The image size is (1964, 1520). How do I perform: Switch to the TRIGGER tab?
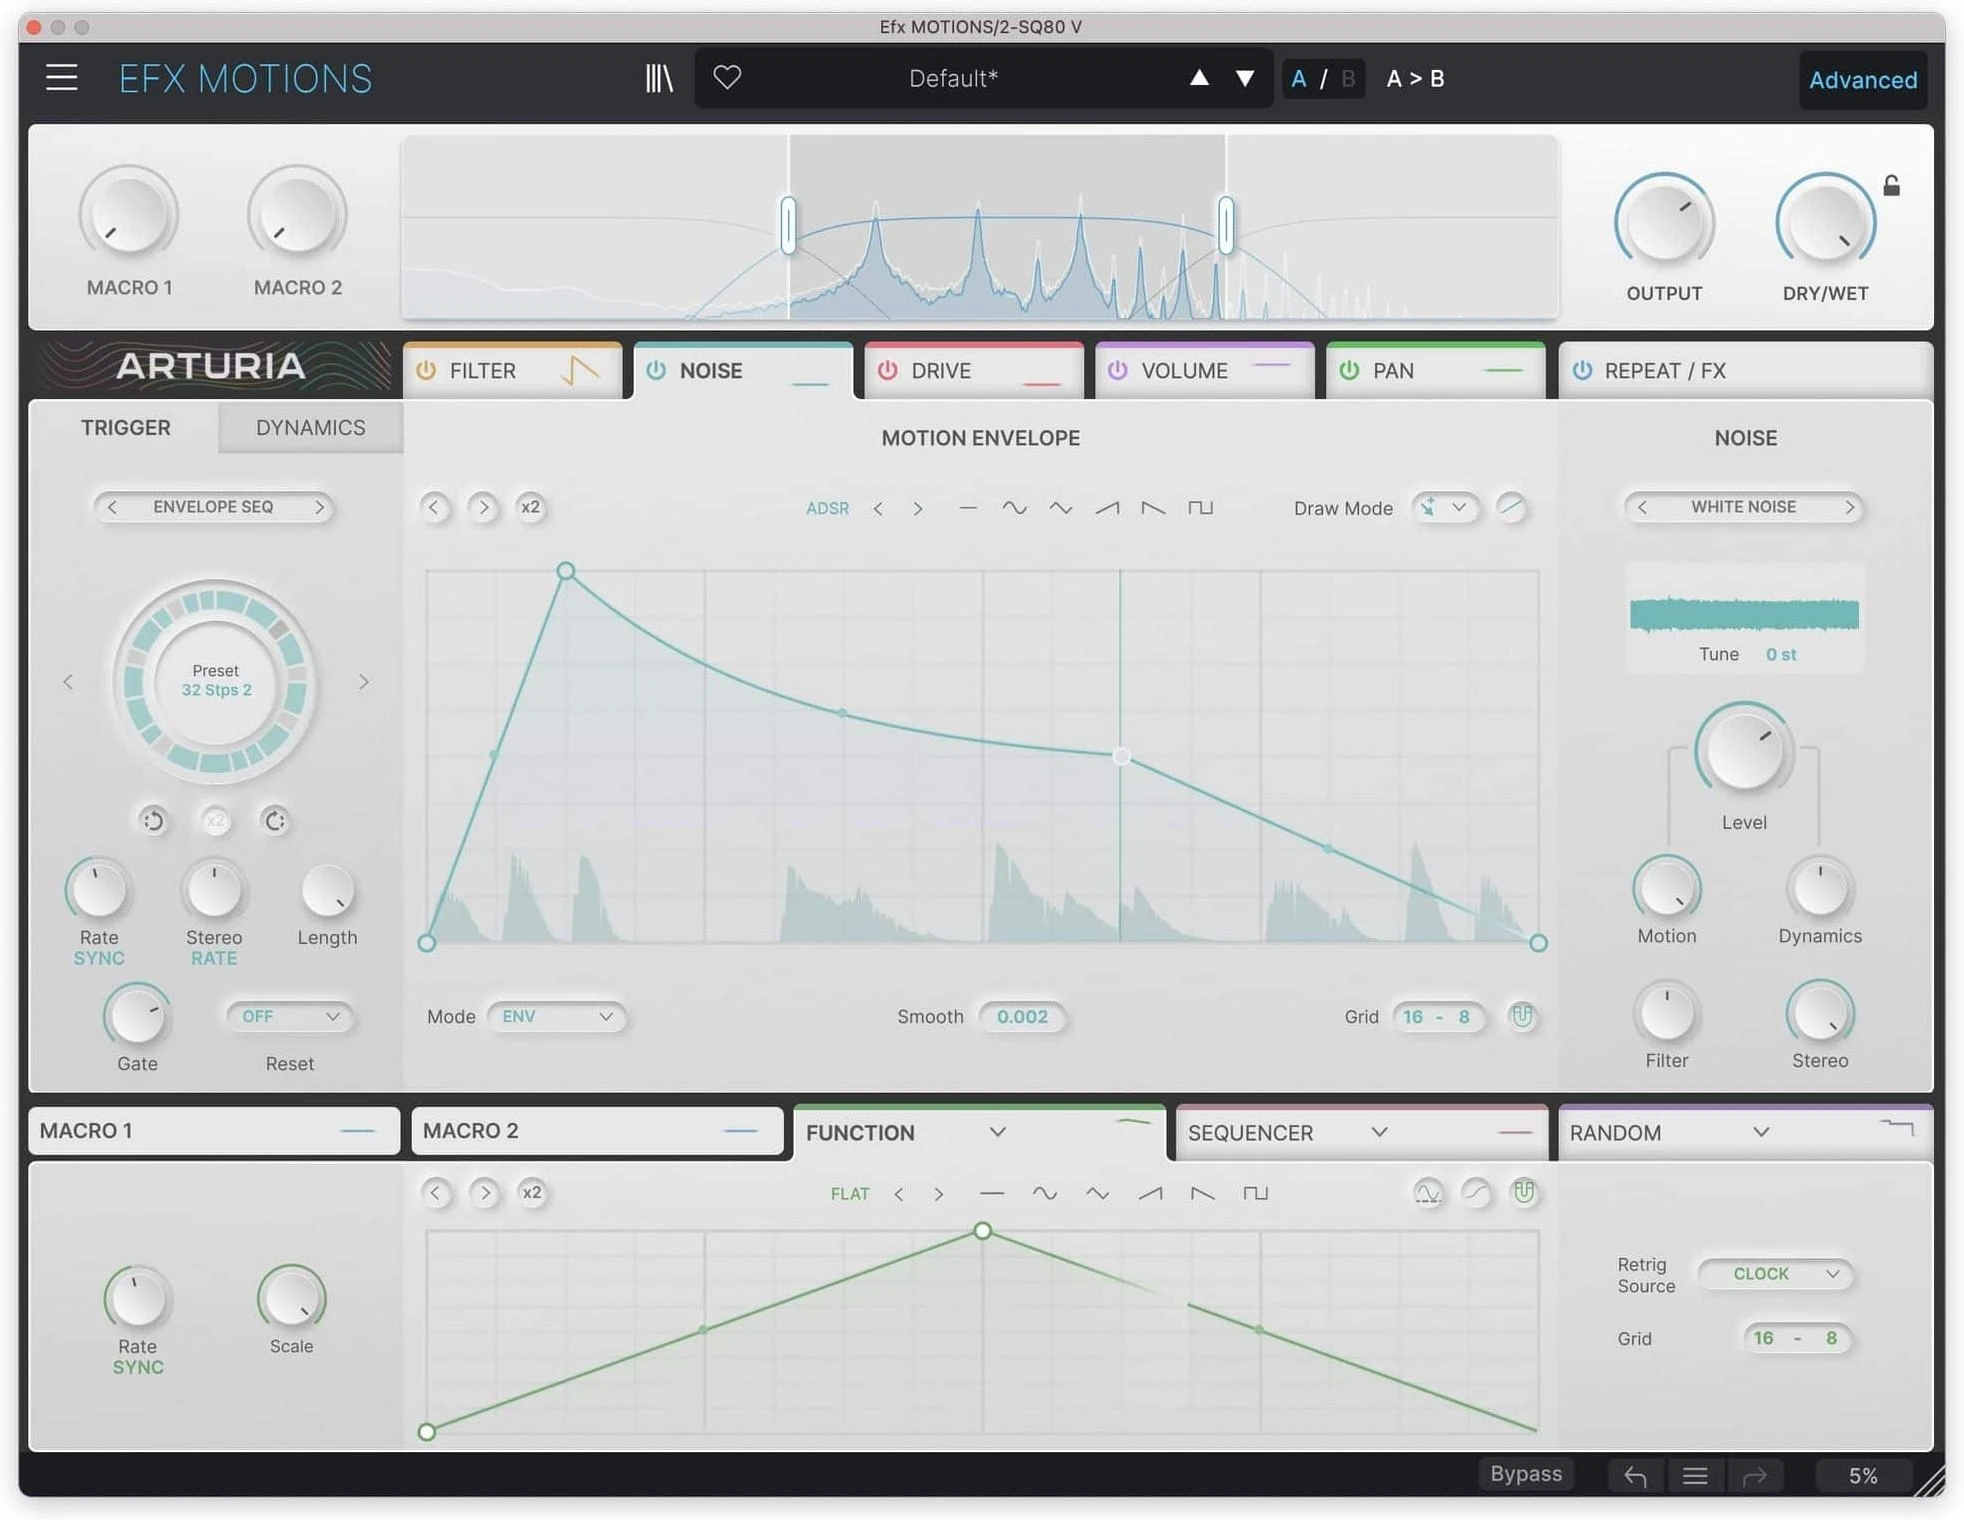[126, 427]
